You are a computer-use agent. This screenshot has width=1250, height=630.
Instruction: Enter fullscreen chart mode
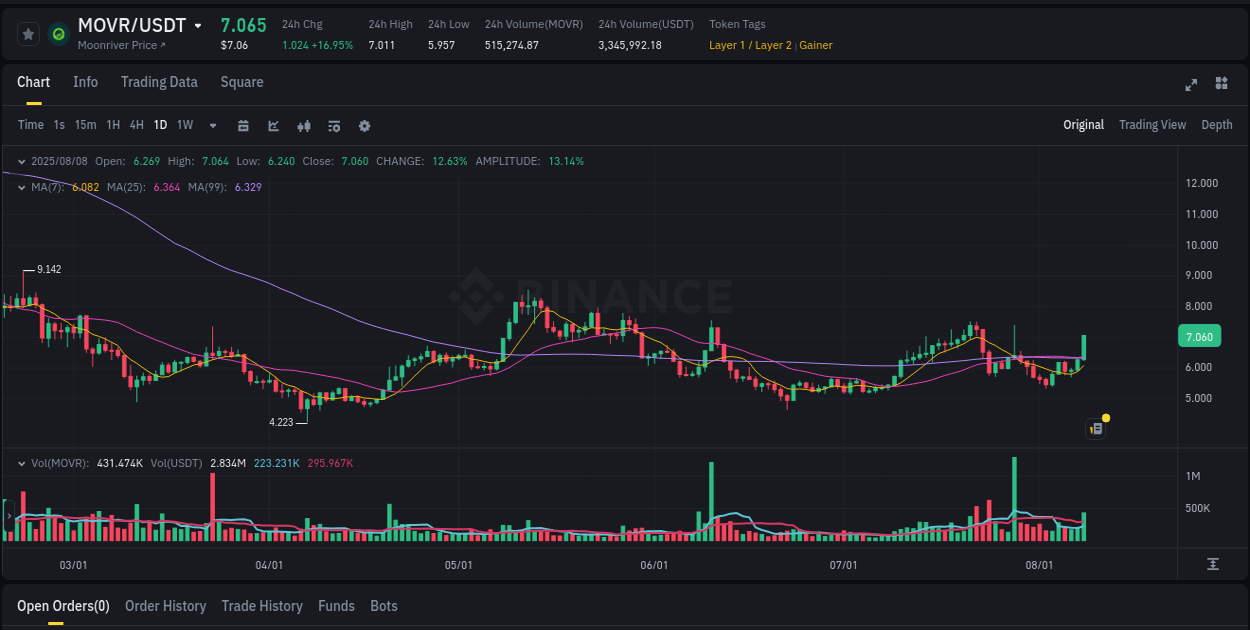tap(1191, 85)
